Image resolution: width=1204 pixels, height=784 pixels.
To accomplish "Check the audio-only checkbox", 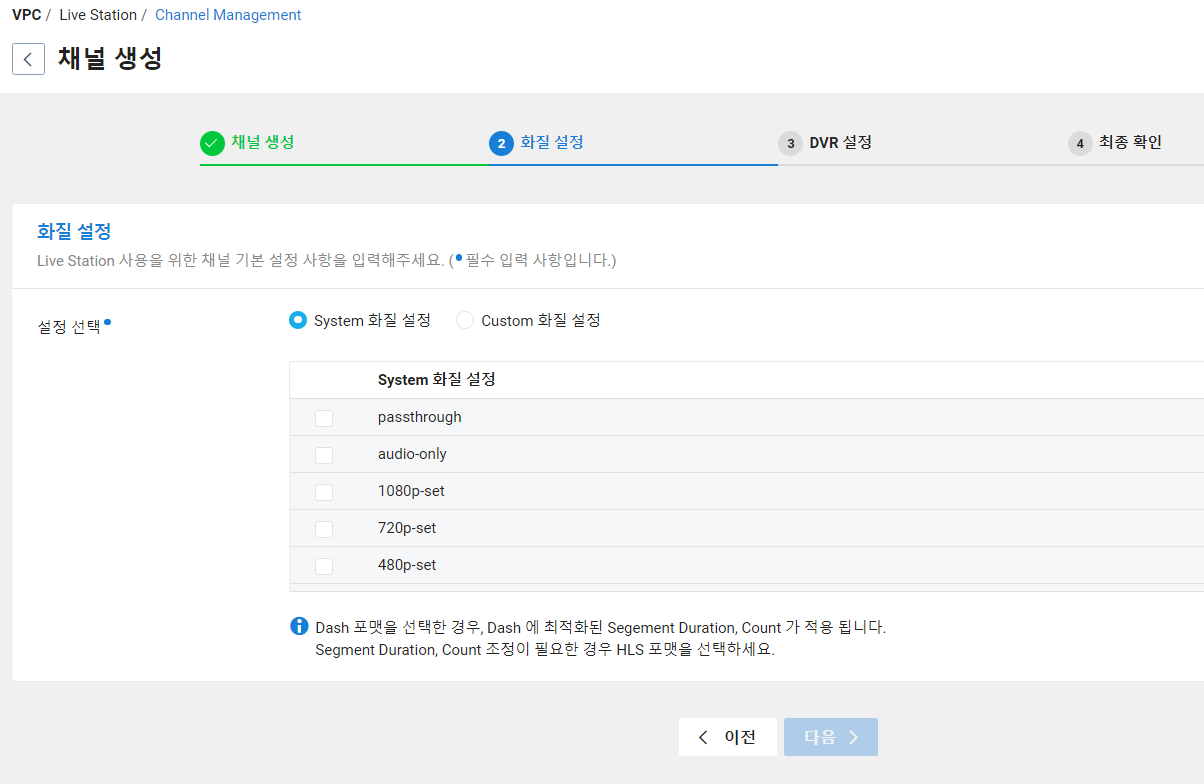I will [324, 455].
